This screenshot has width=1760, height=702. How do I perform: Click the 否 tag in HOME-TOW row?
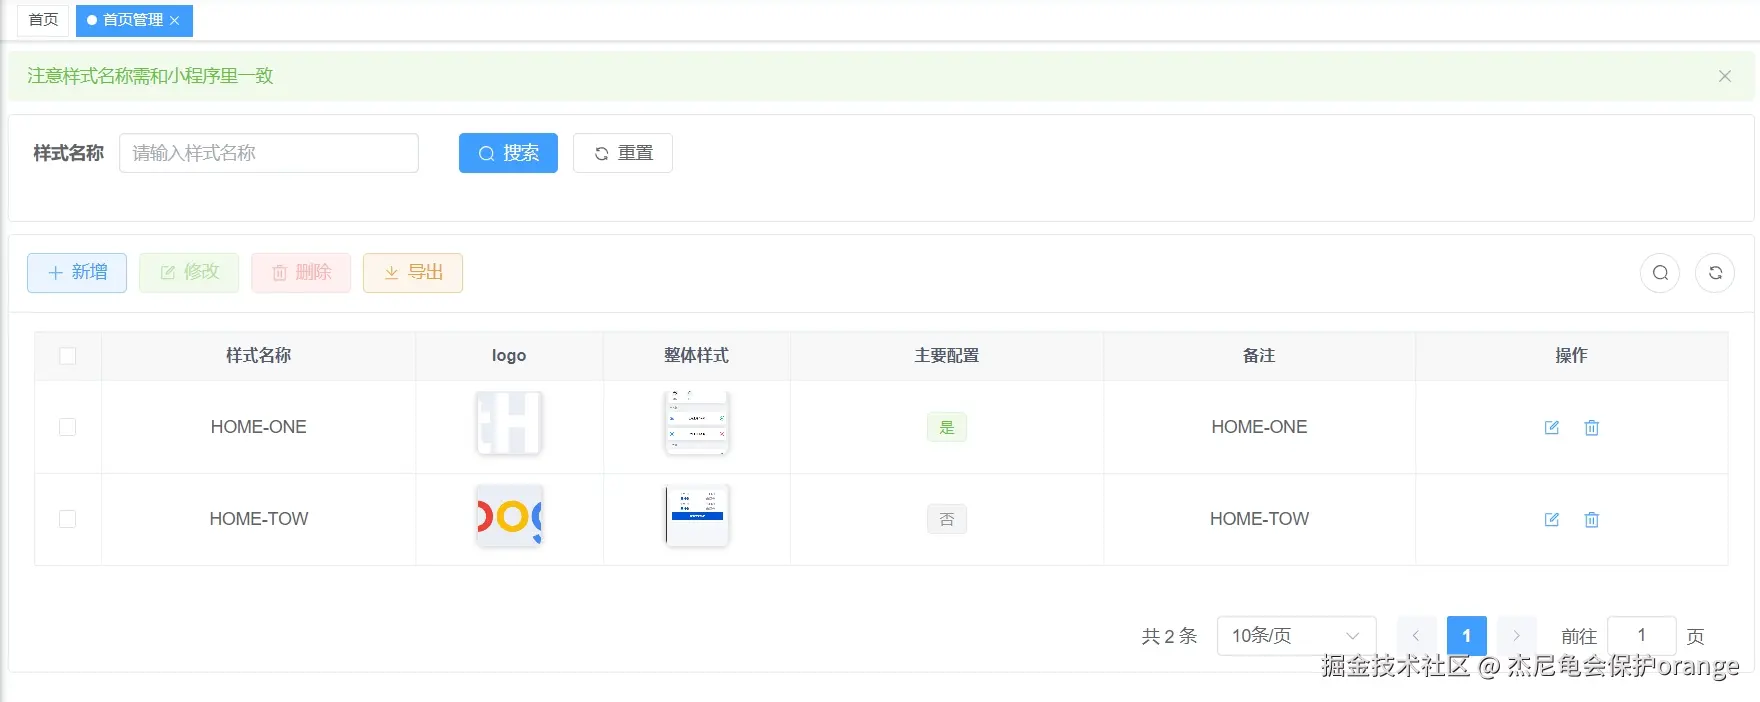pos(947,519)
